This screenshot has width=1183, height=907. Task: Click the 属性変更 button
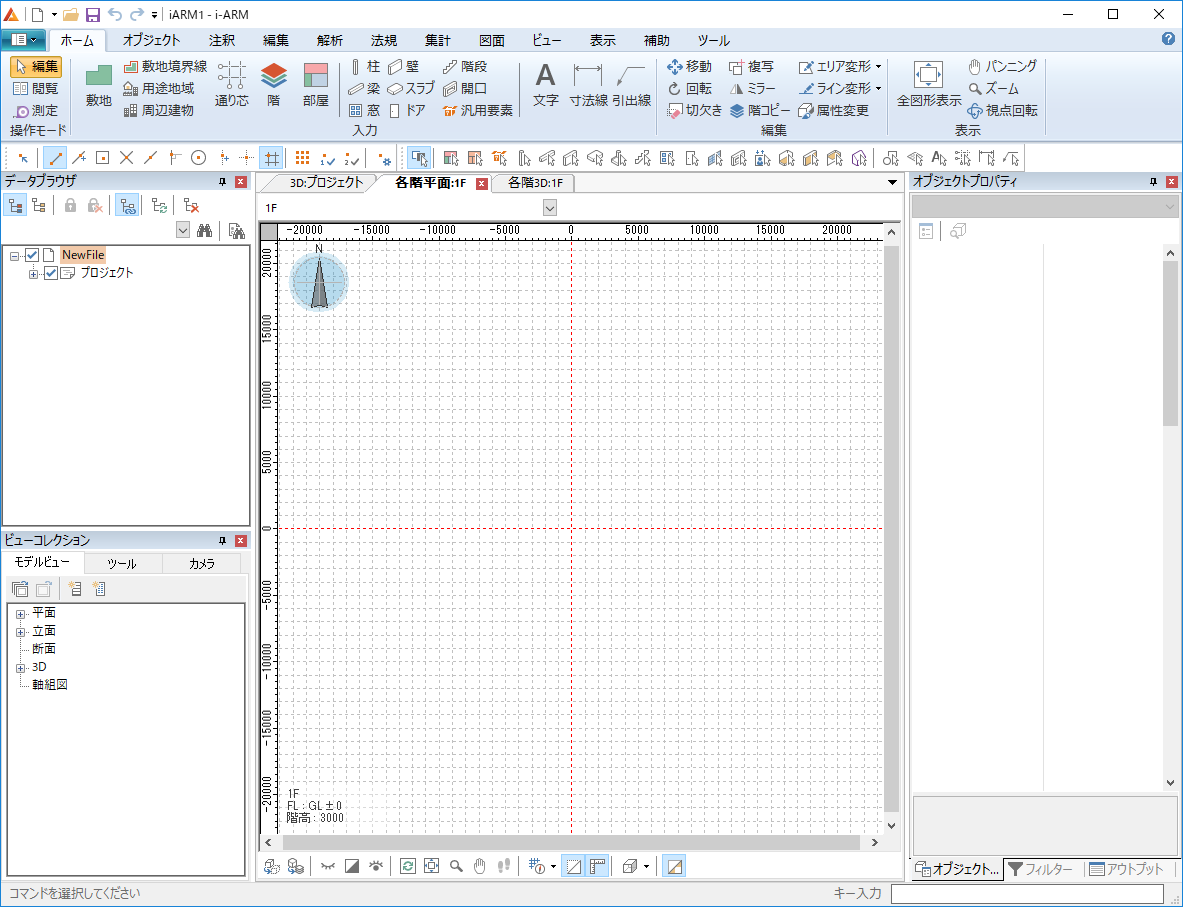tap(833, 110)
